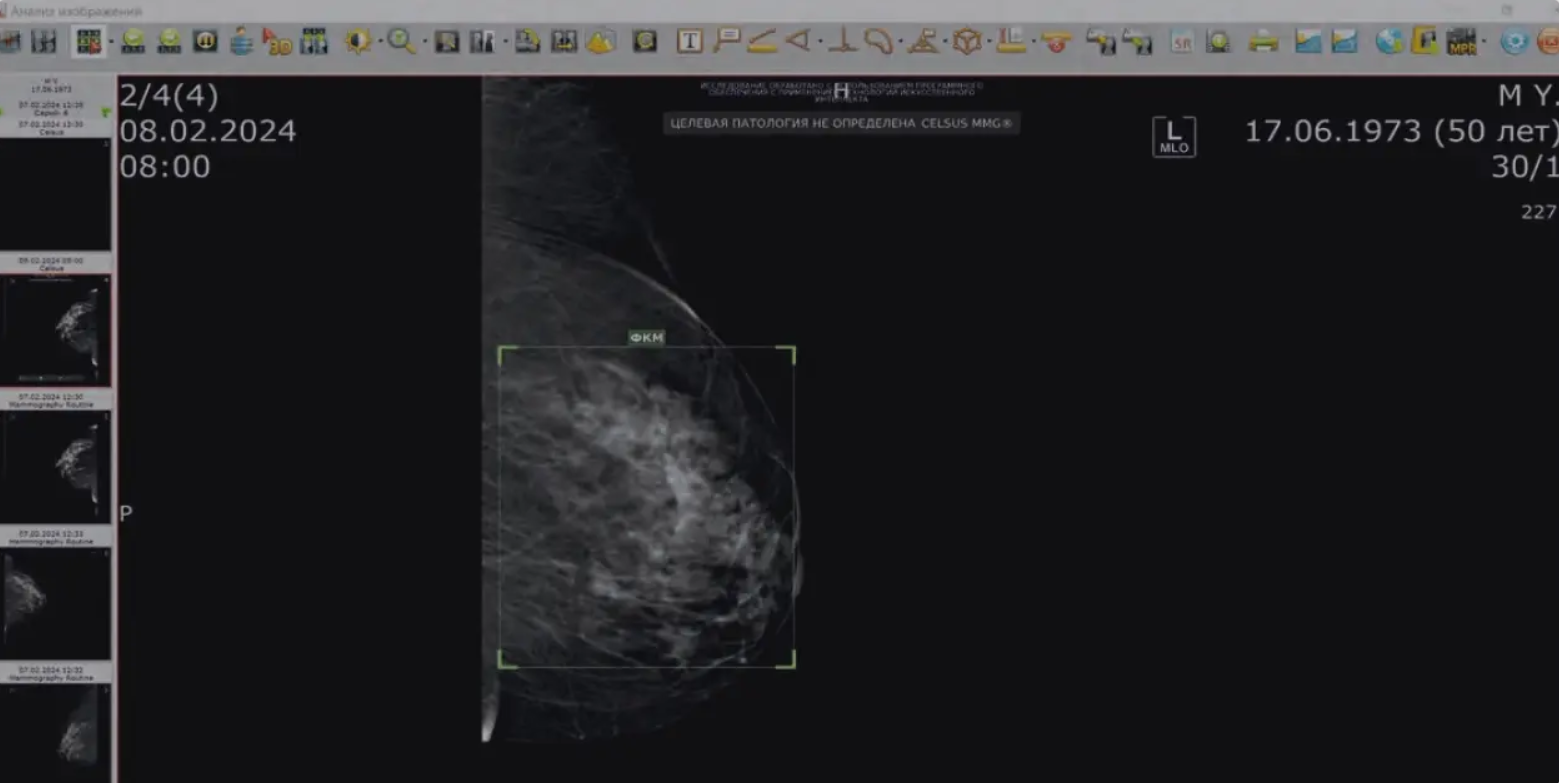
Task: Click the settings gear icon in toolbar
Action: [x=1514, y=41]
